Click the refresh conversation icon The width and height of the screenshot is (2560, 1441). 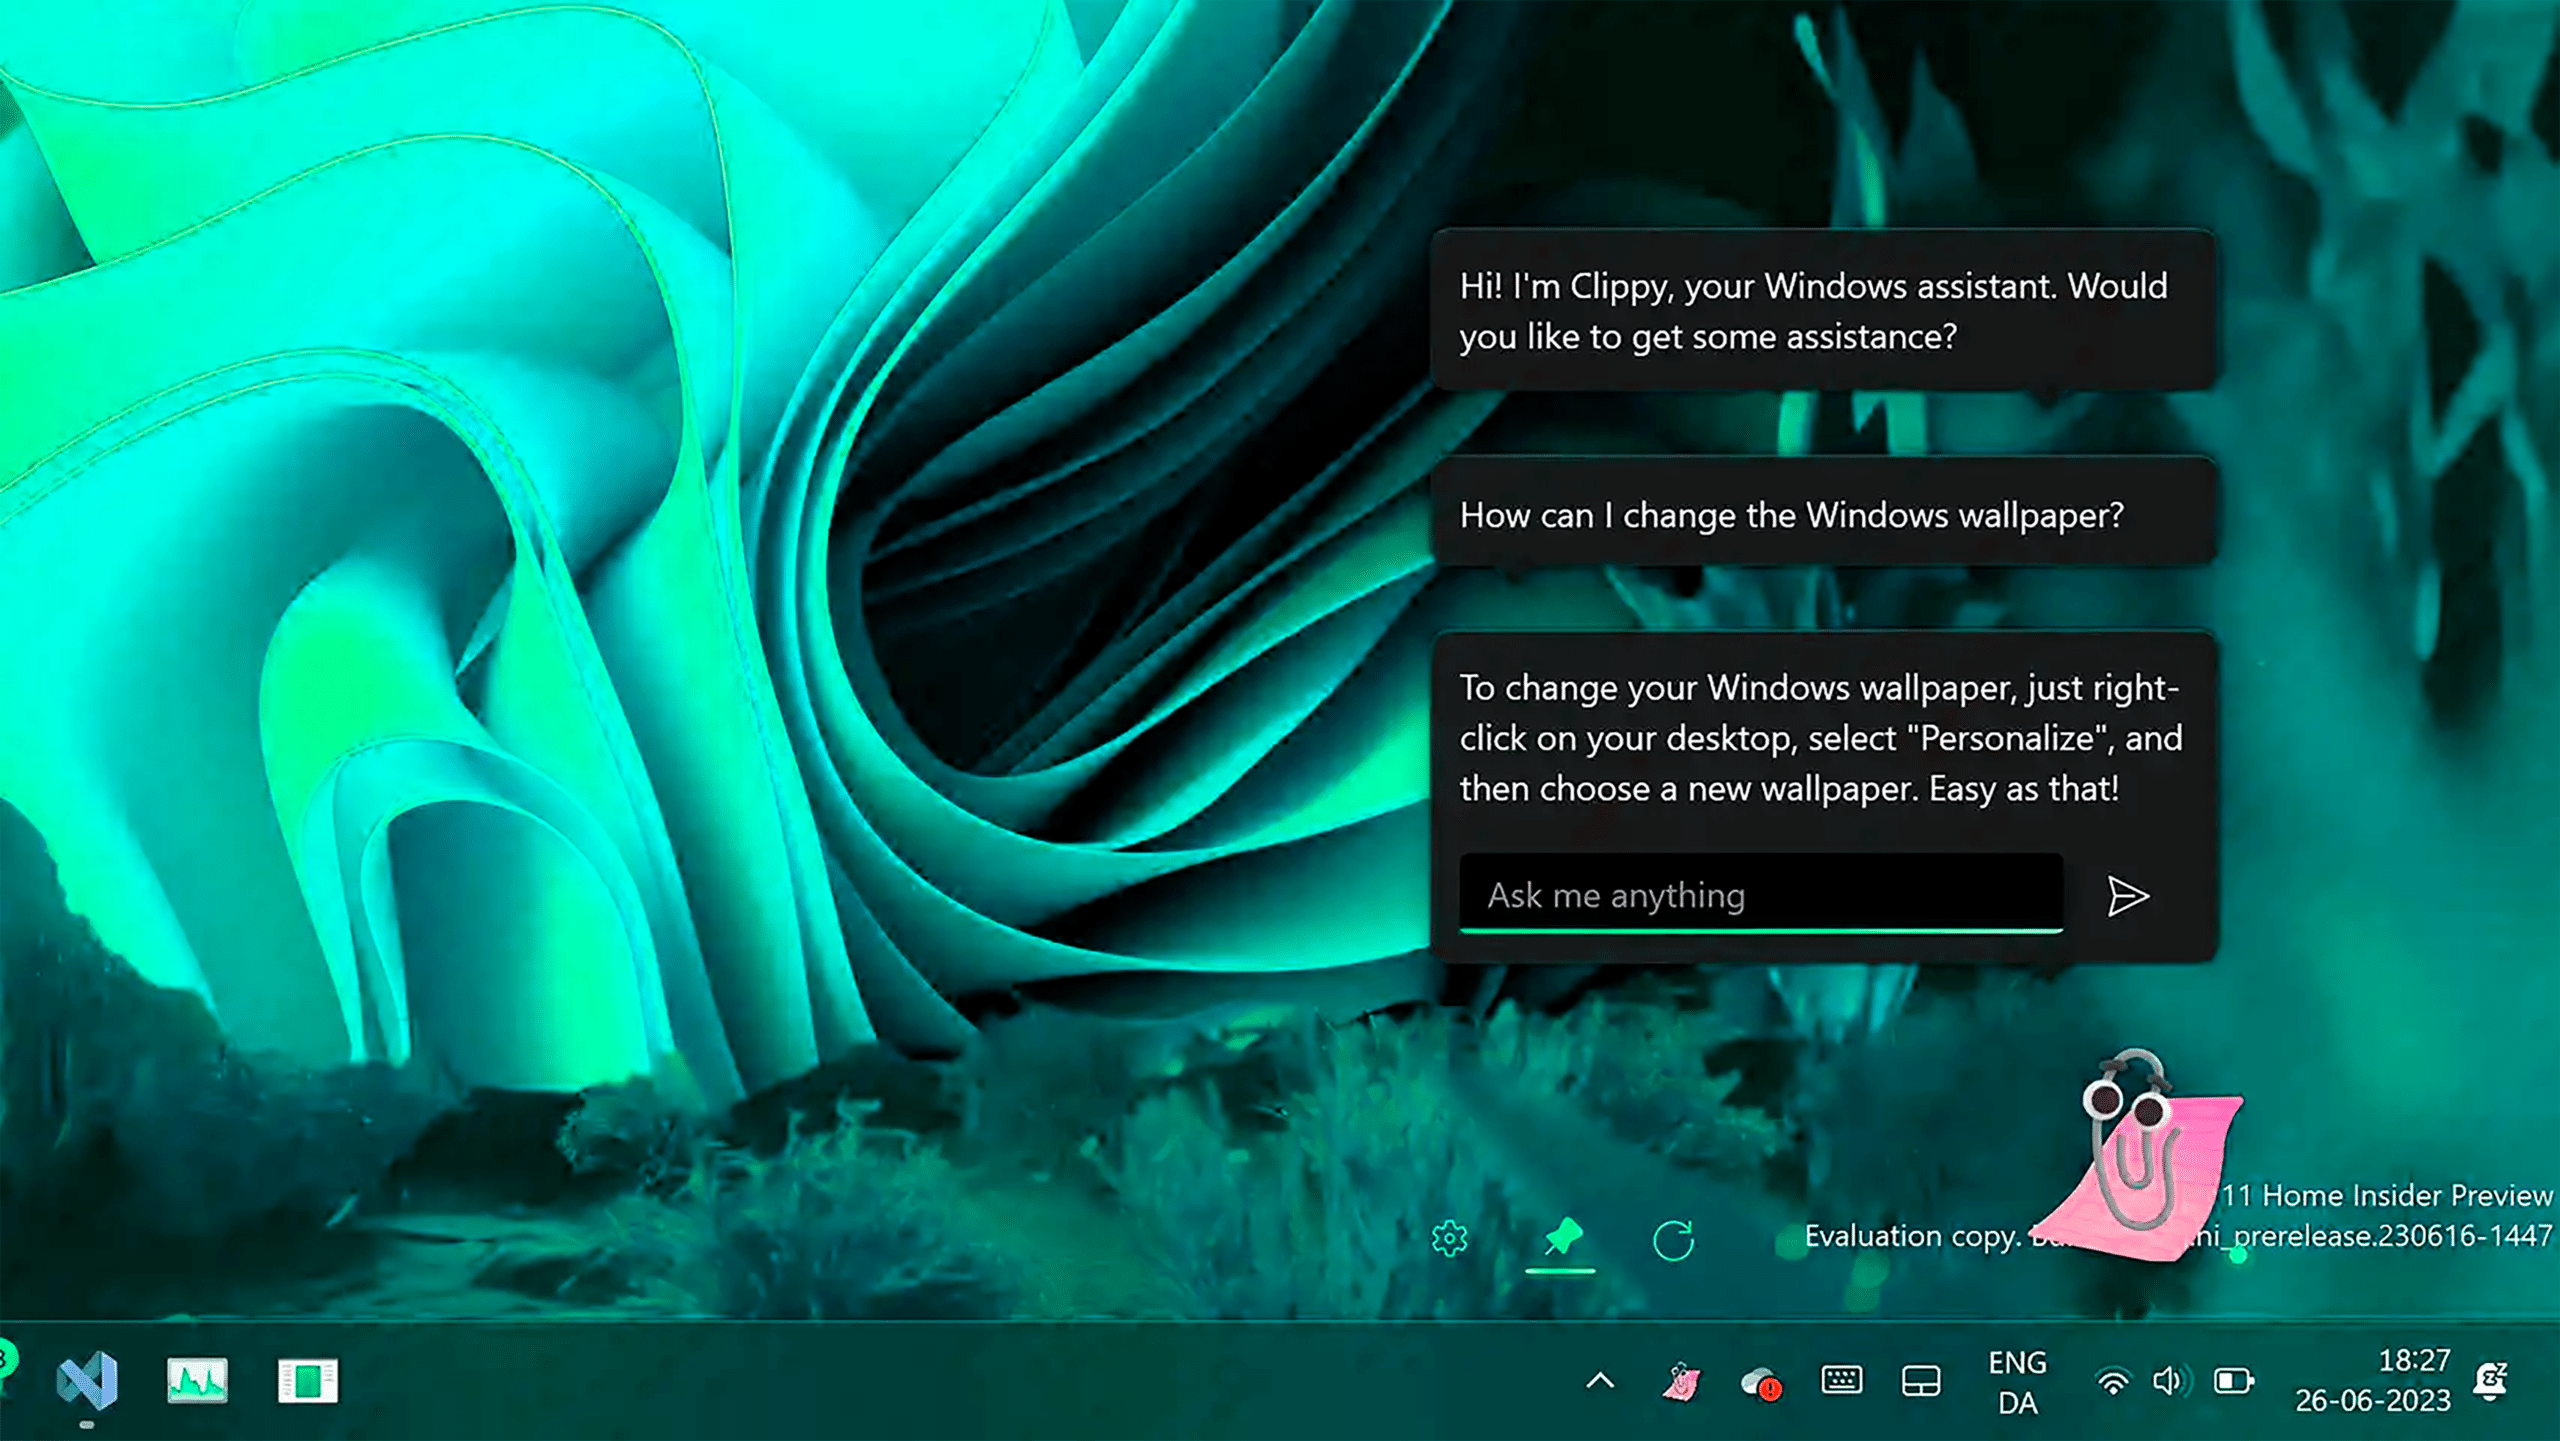[x=1673, y=1241]
